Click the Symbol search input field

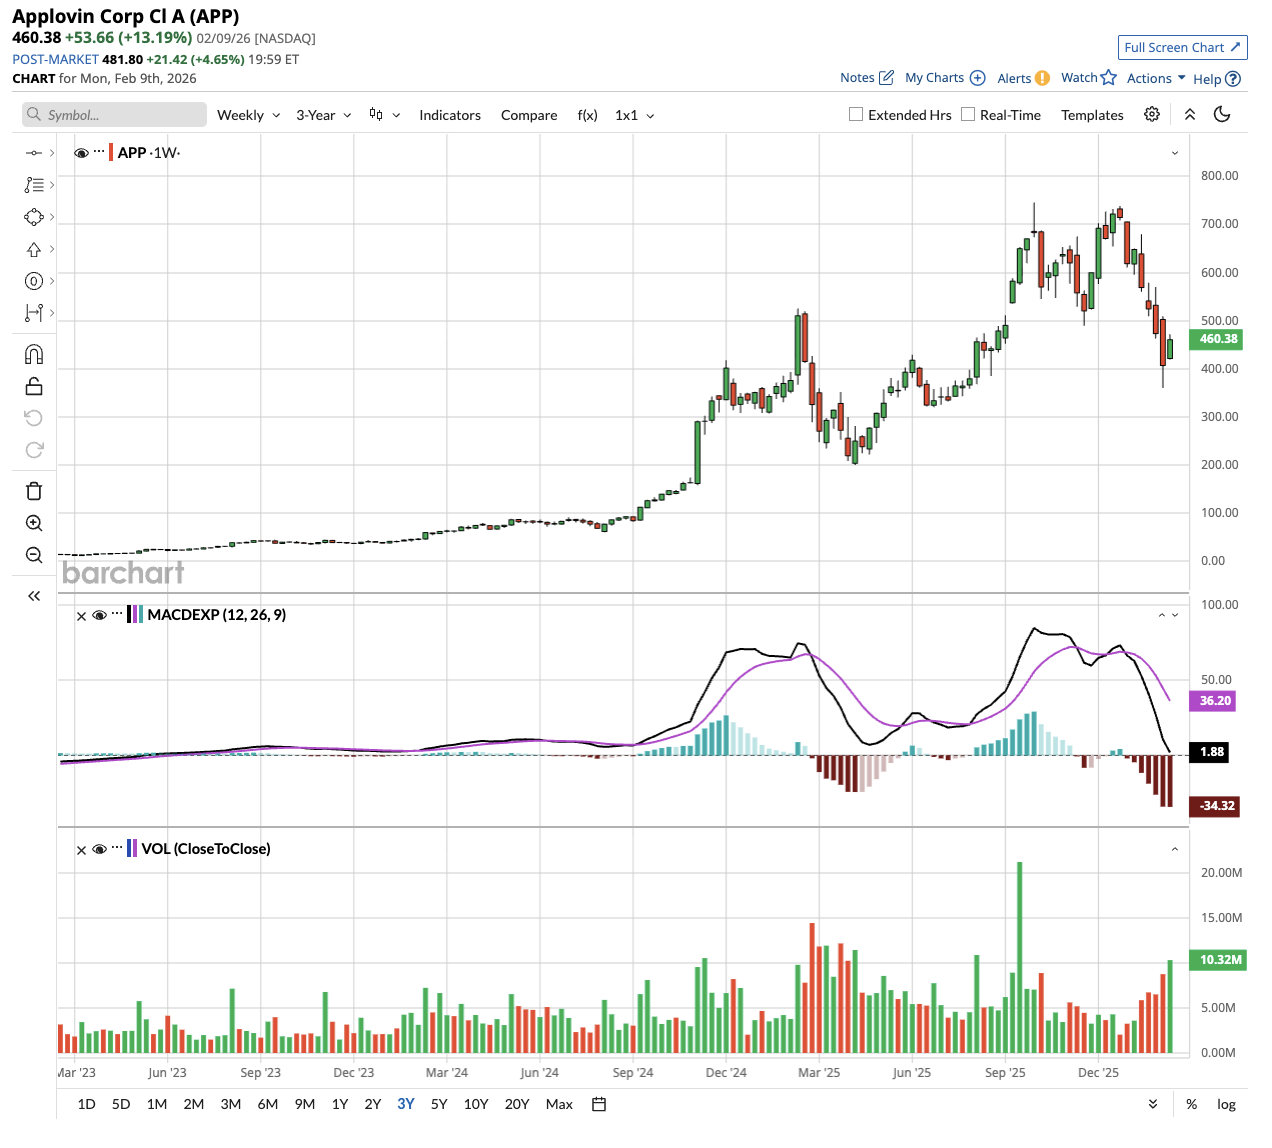[x=115, y=115]
